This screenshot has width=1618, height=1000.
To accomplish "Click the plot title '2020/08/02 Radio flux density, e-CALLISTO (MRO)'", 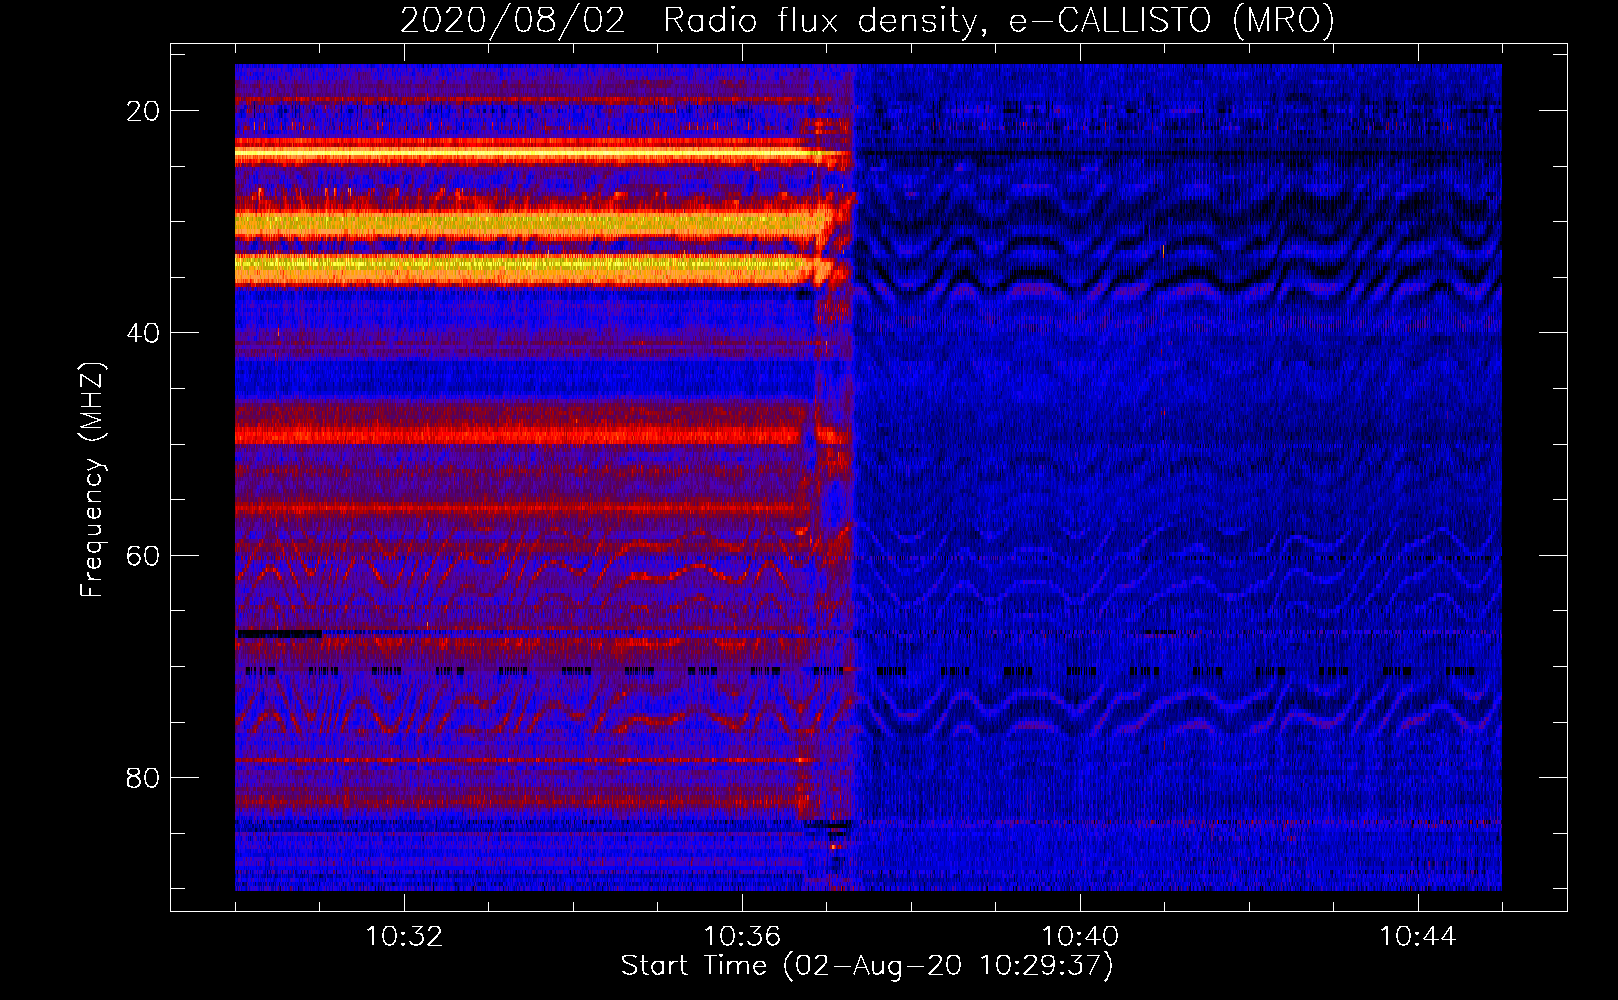I will coord(867,21).
